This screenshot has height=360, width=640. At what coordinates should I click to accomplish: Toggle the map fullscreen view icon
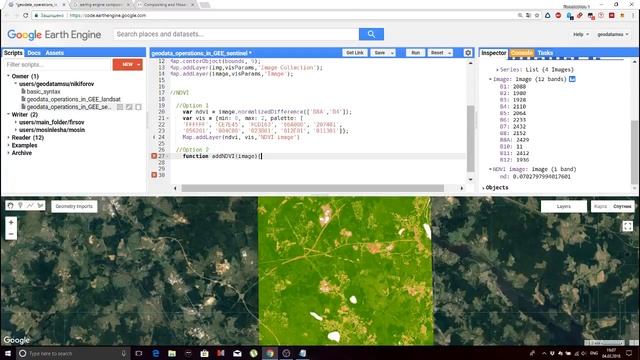click(x=627, y=226)
